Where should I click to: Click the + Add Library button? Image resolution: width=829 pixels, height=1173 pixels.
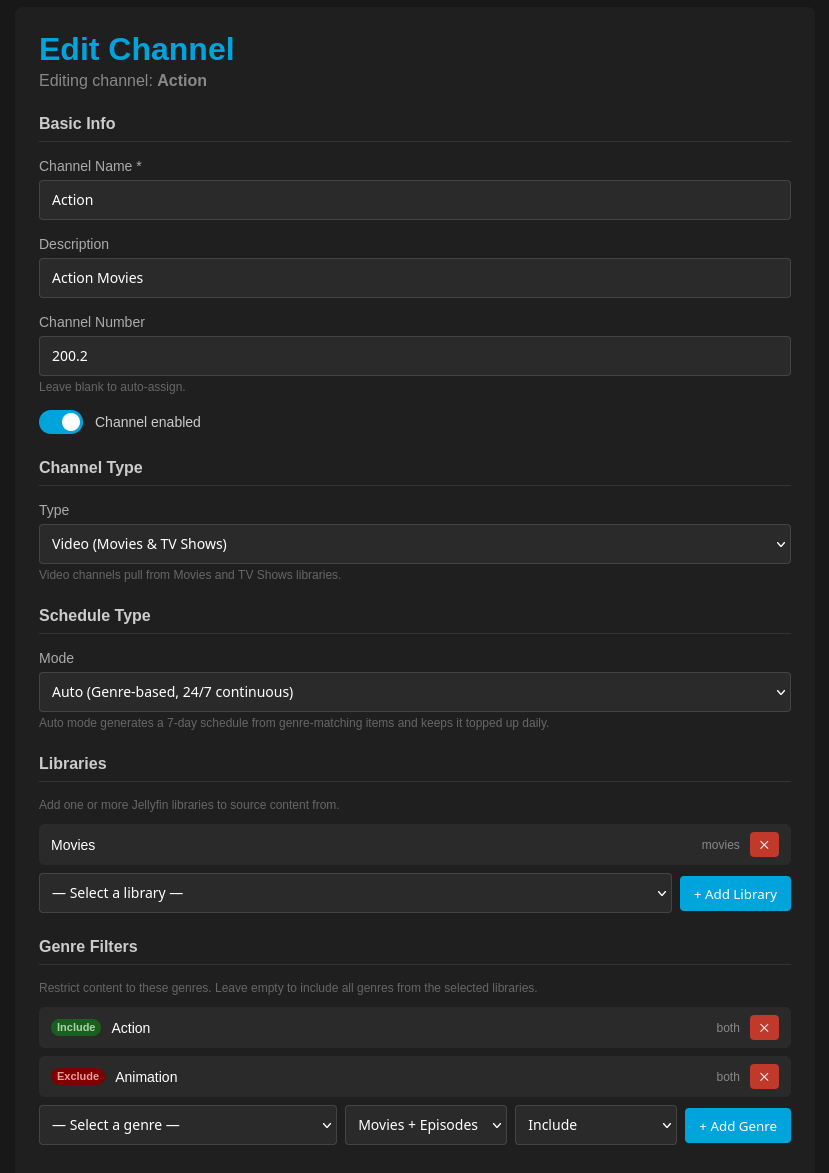tap(735, 893)
